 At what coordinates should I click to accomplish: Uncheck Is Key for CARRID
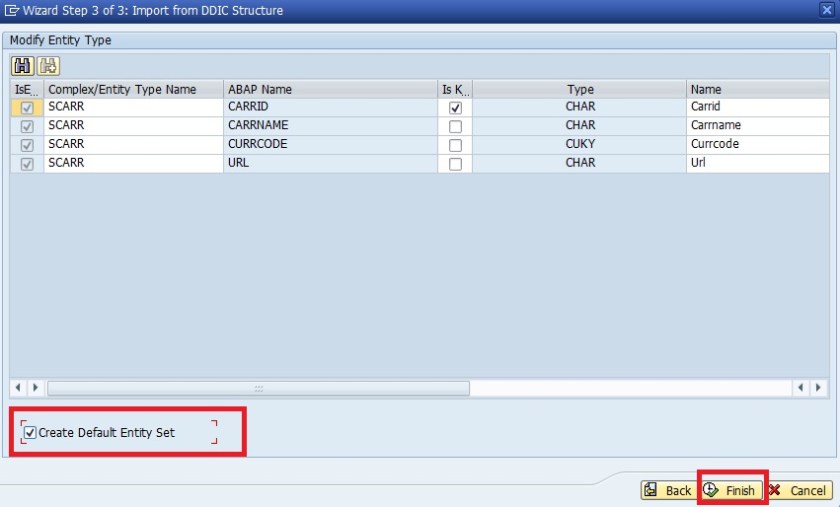point(455,108)
